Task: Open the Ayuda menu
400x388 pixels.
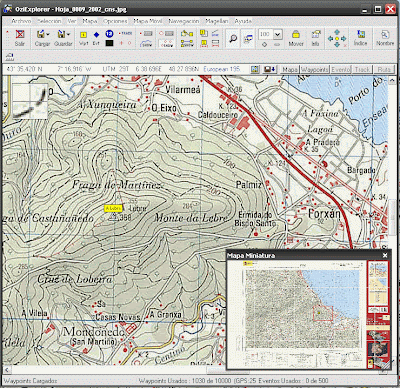Action: coord(243,21)
